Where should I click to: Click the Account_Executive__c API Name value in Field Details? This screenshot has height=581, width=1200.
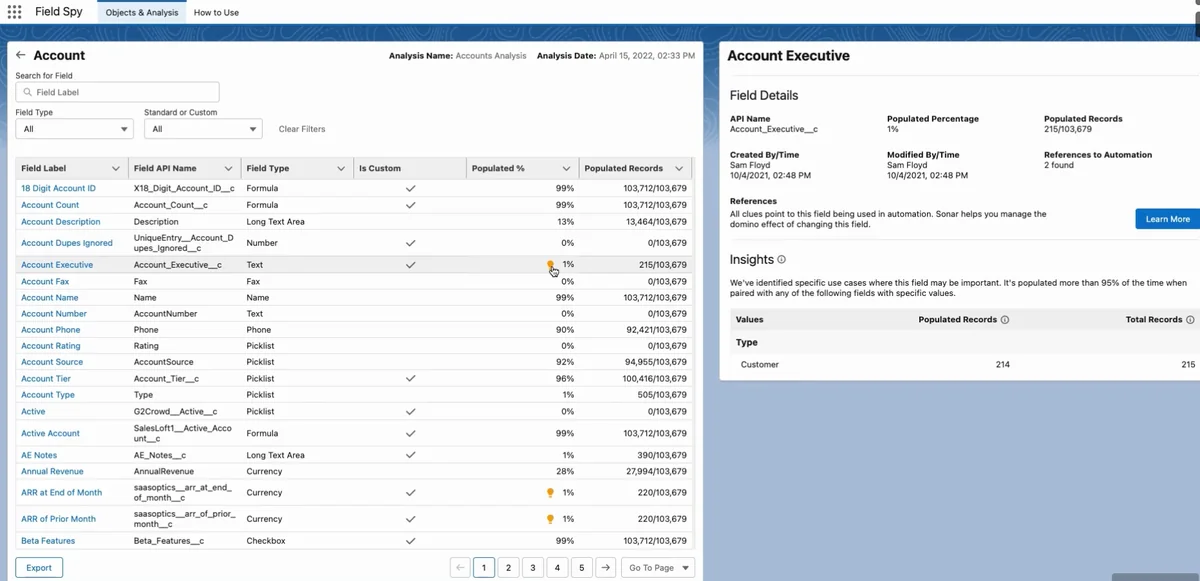click(774, 129)
